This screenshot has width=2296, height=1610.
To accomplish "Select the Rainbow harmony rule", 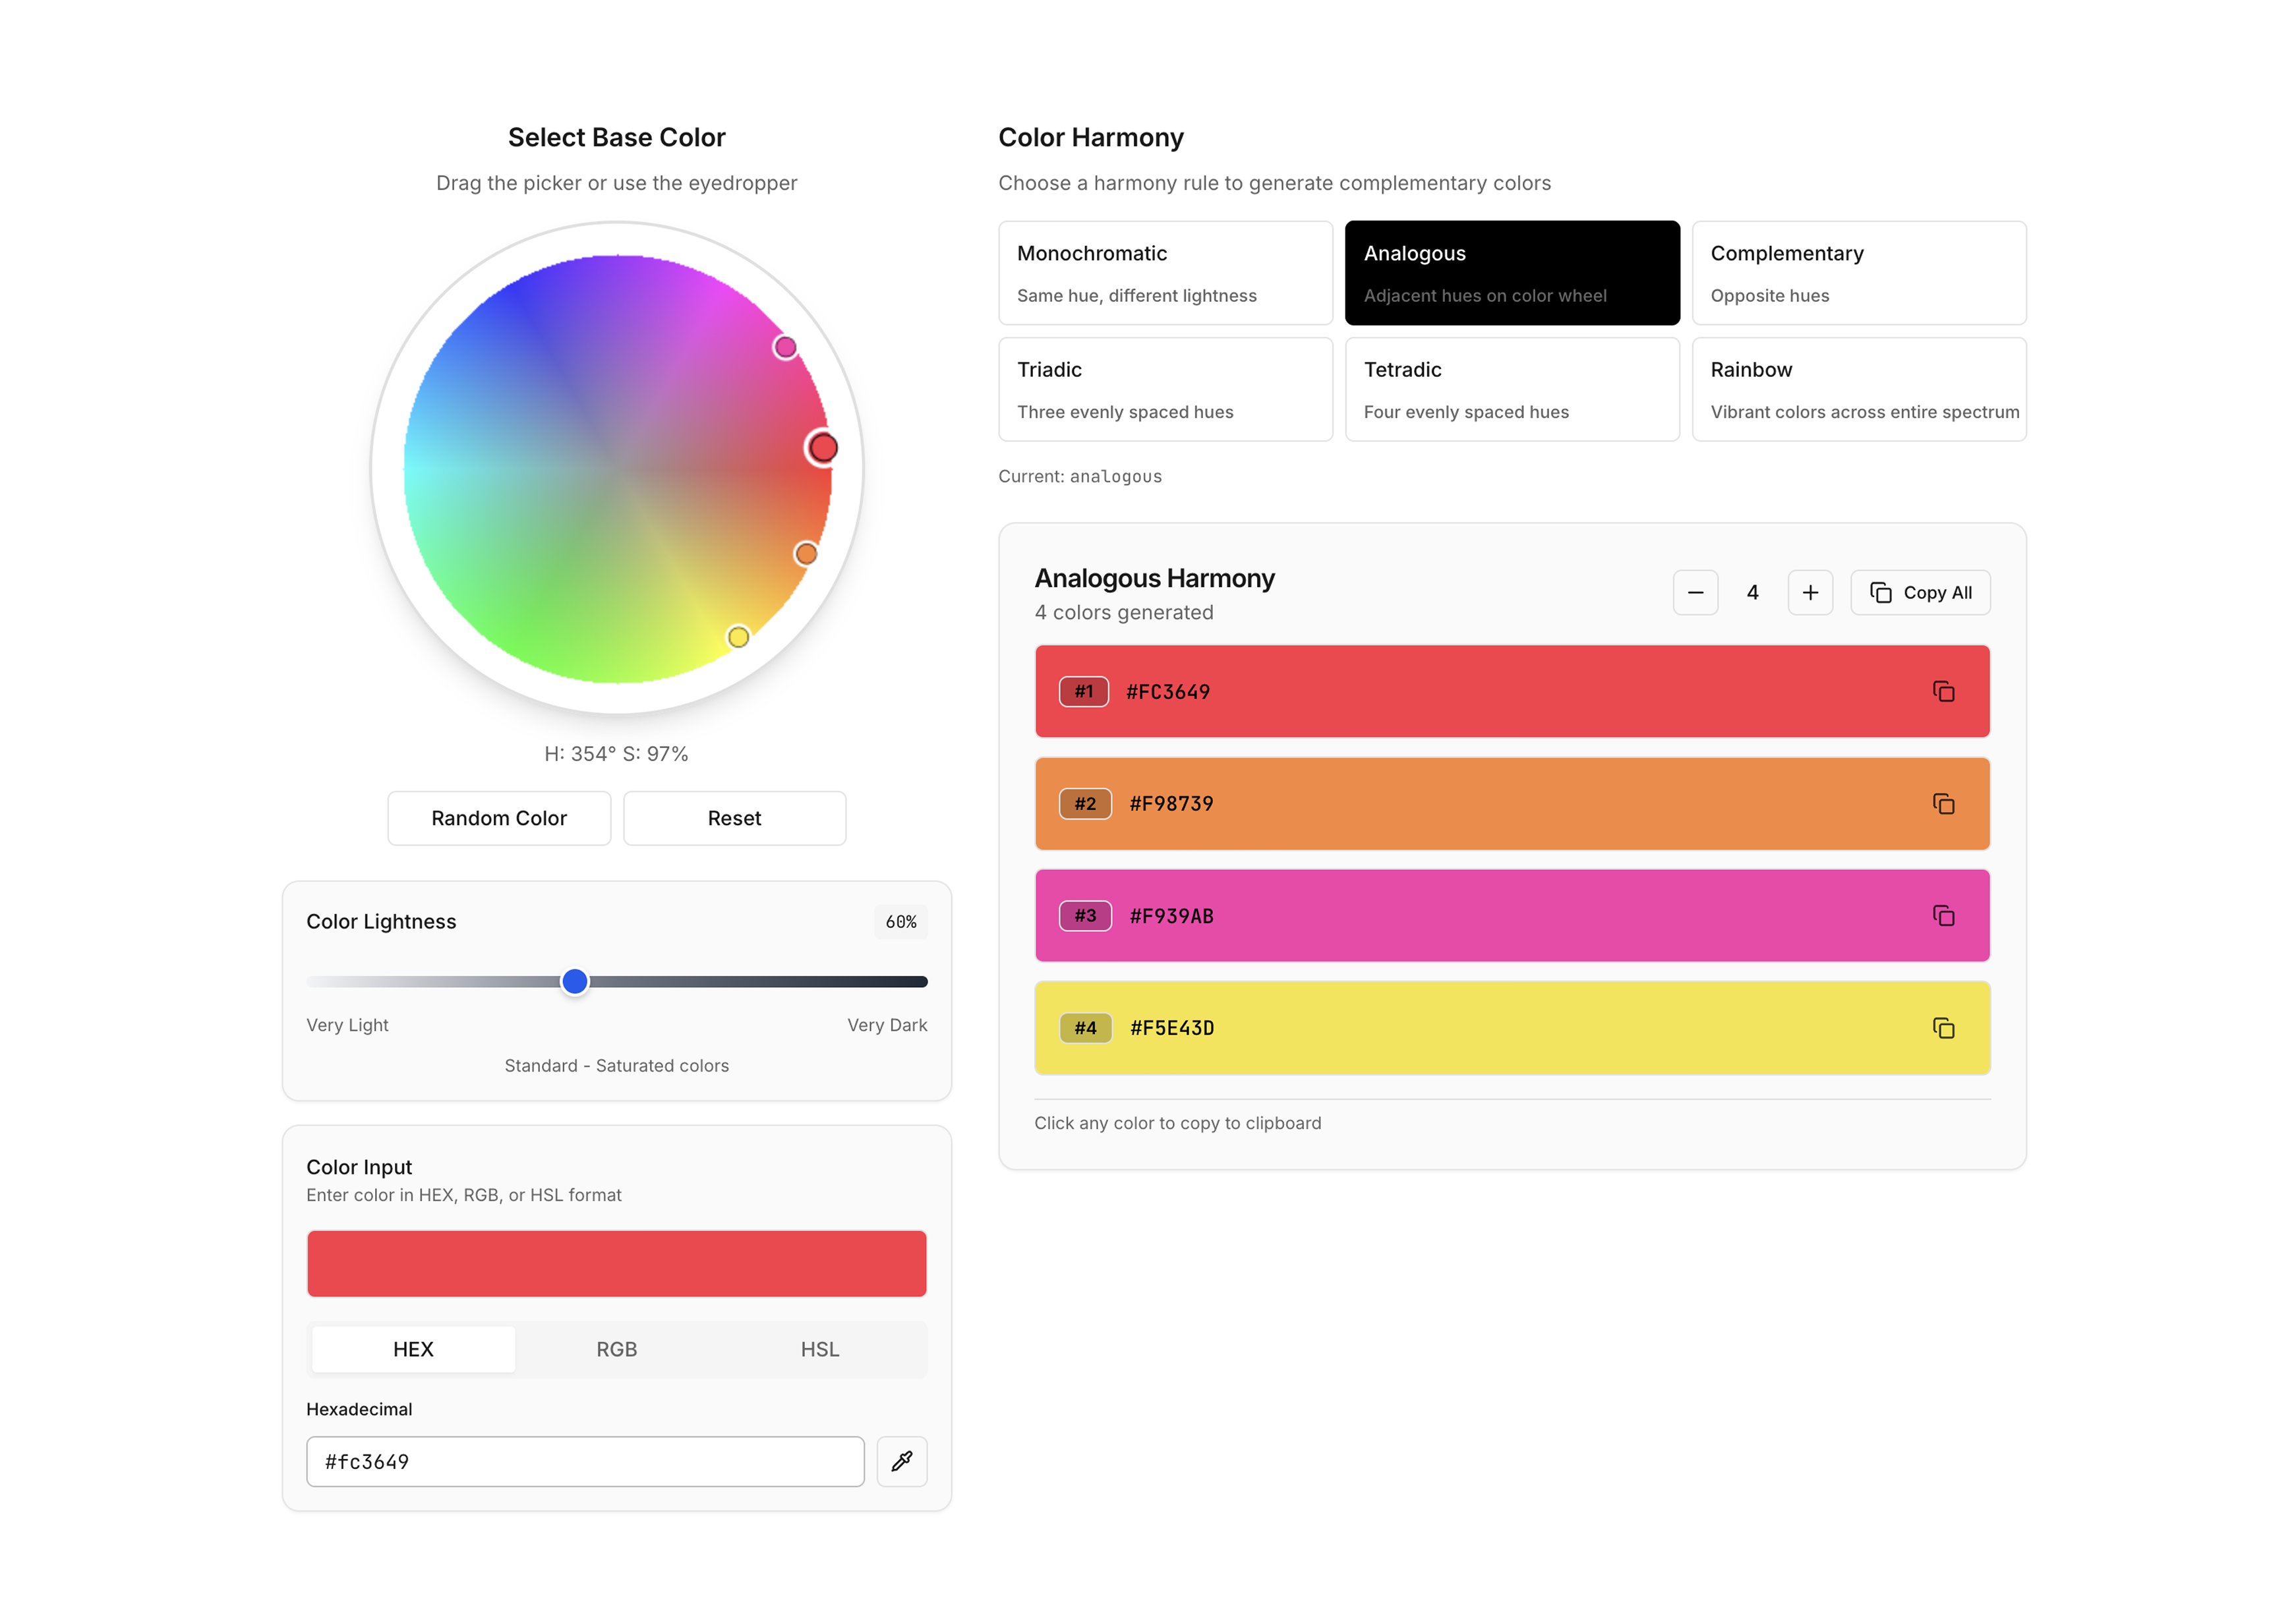I will coord(1859,389).
